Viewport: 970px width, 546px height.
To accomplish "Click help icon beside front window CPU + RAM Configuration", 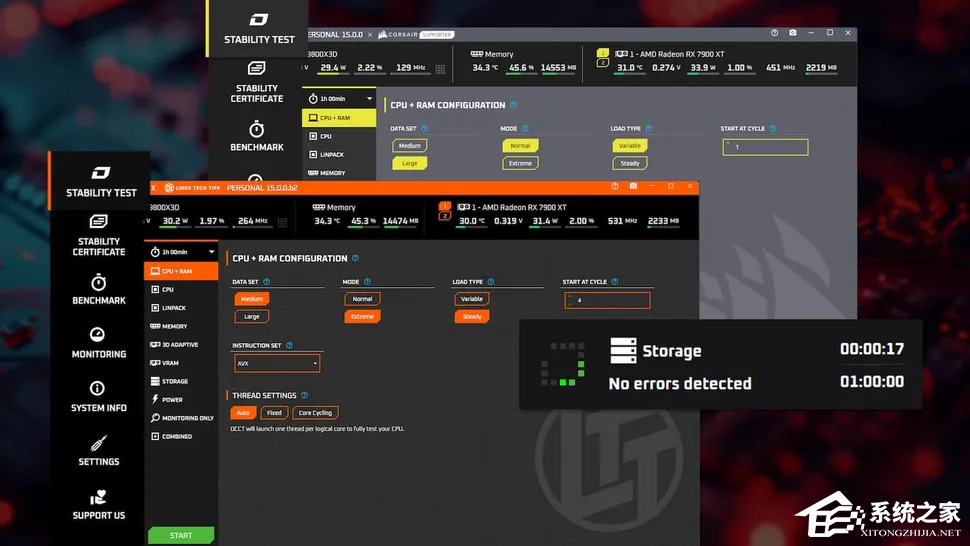I will click(x=355, y=258).
